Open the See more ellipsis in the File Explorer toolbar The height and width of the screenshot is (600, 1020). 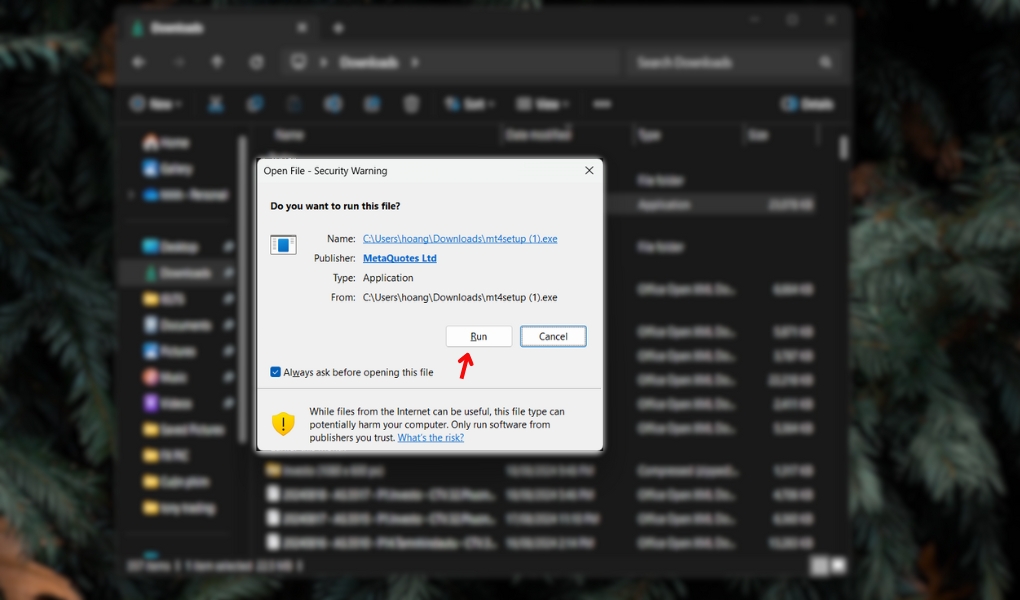pyautogui.click(x=602, y=104)
